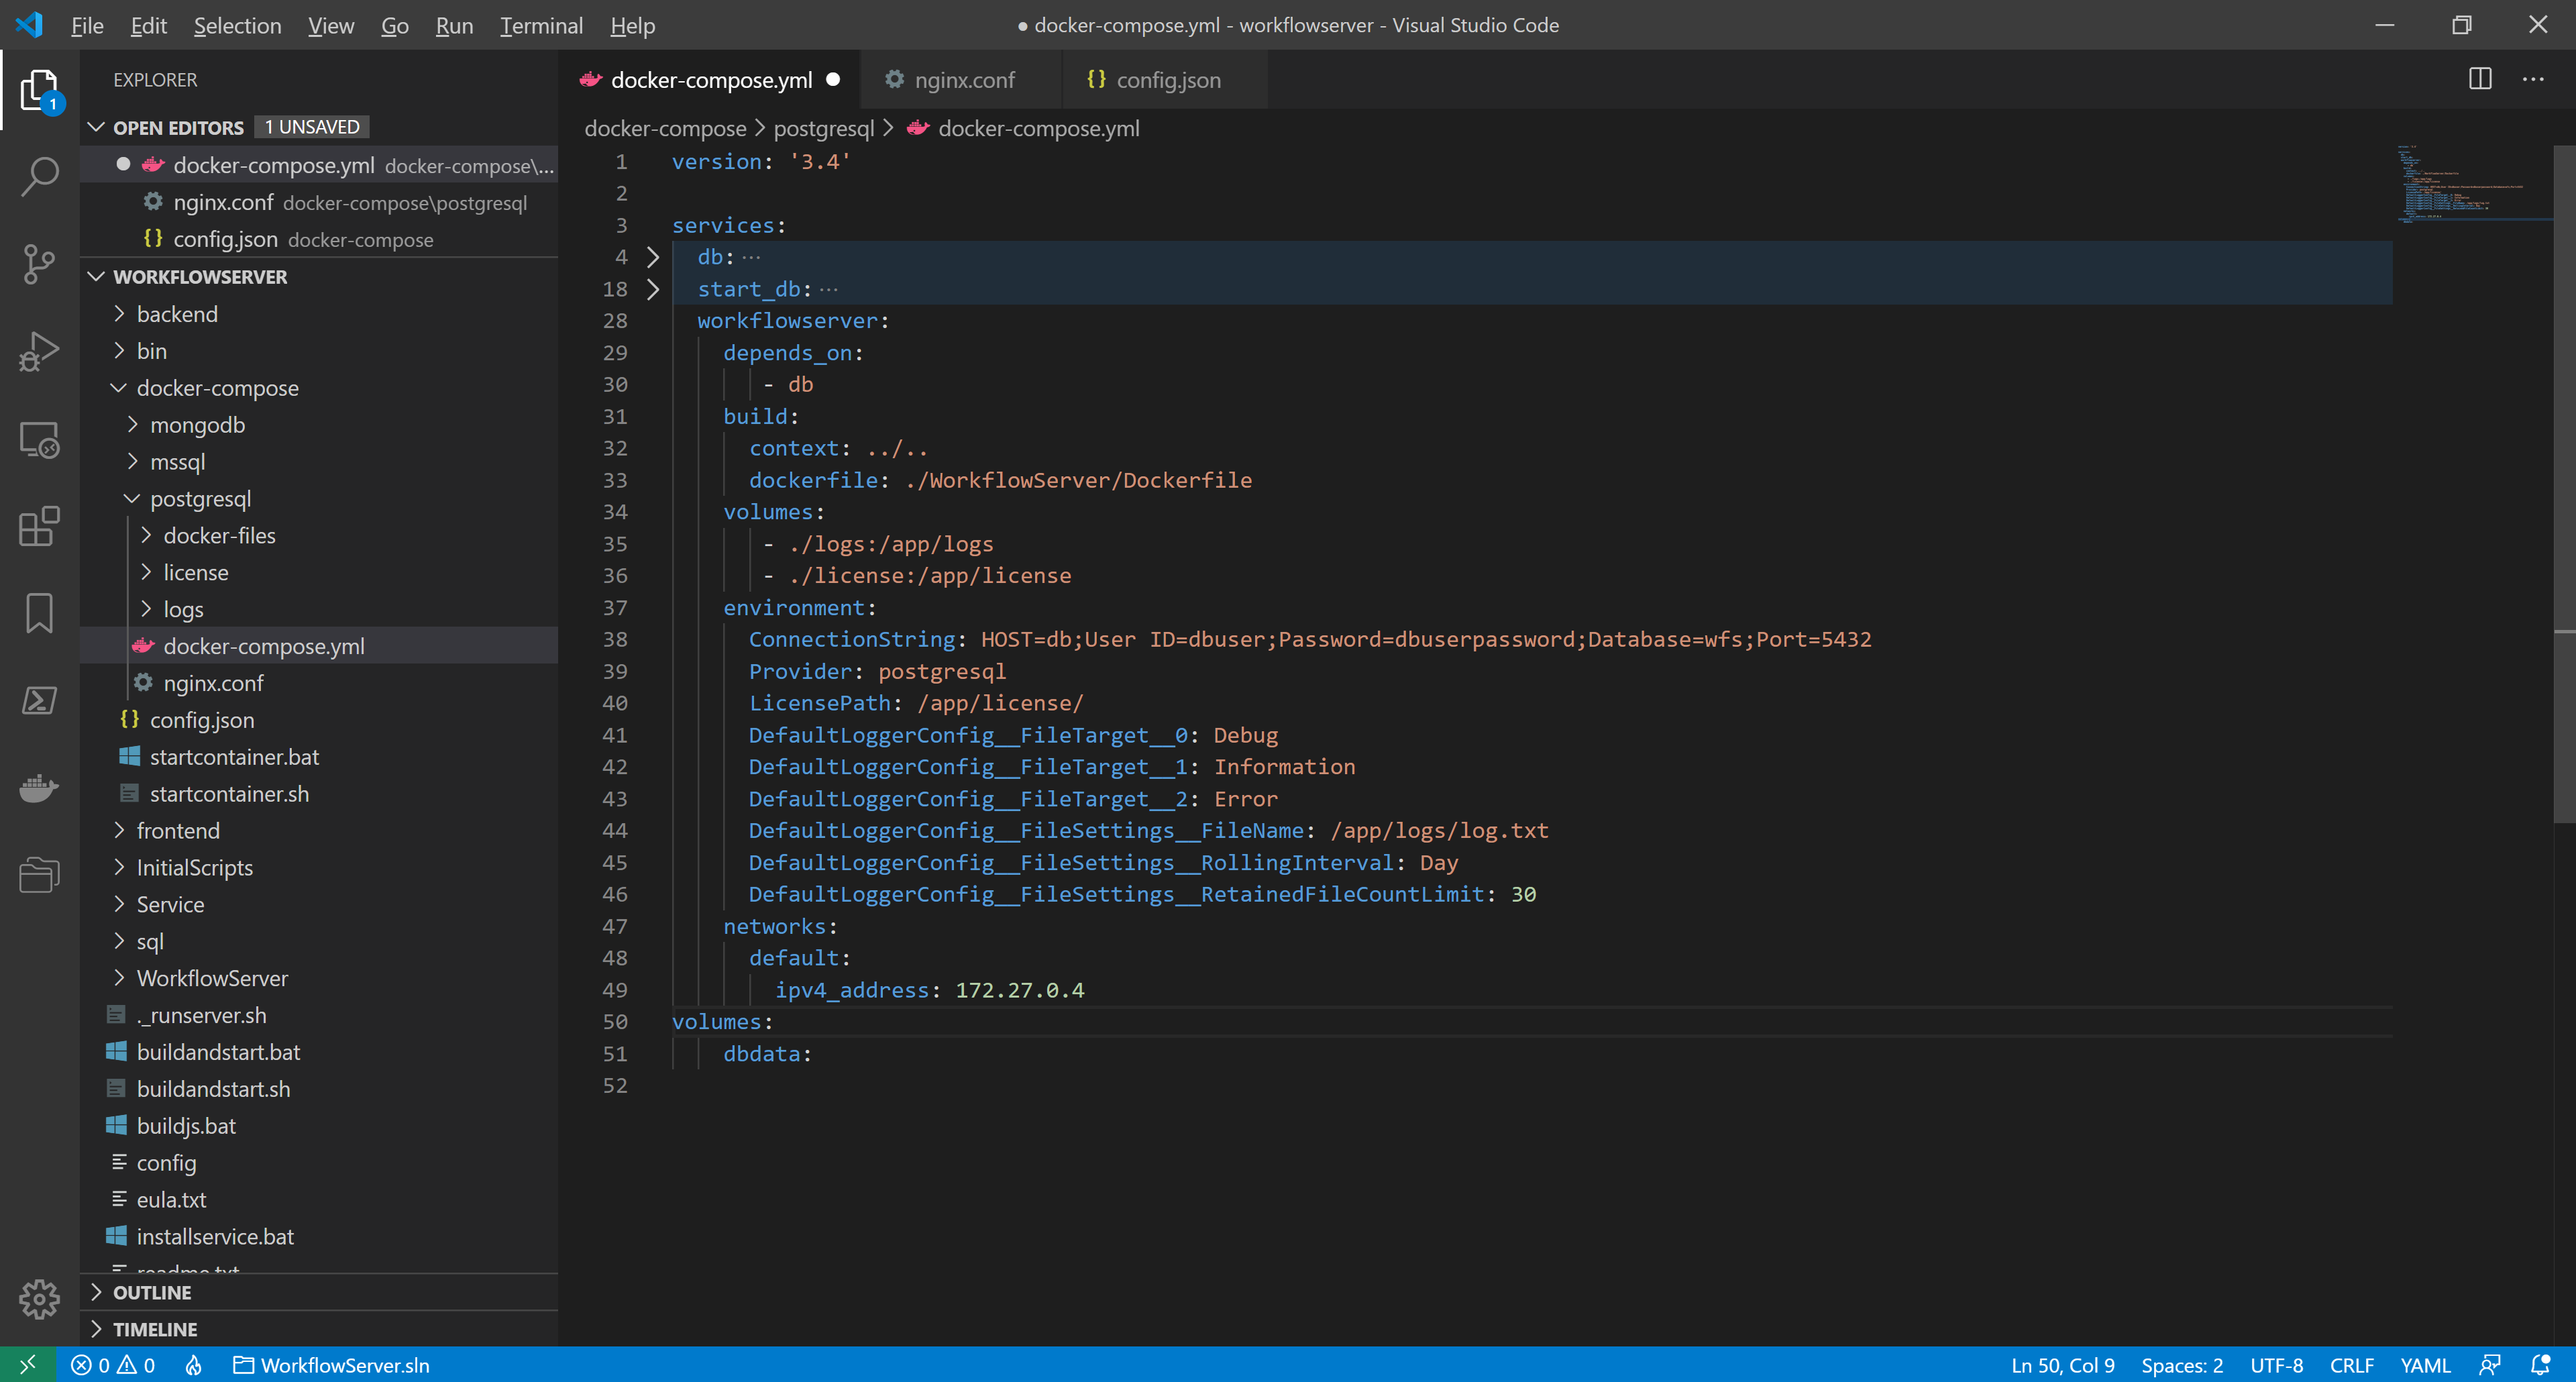
Task: Open editor More Actions ellipsis
Action: point(2533,79)
